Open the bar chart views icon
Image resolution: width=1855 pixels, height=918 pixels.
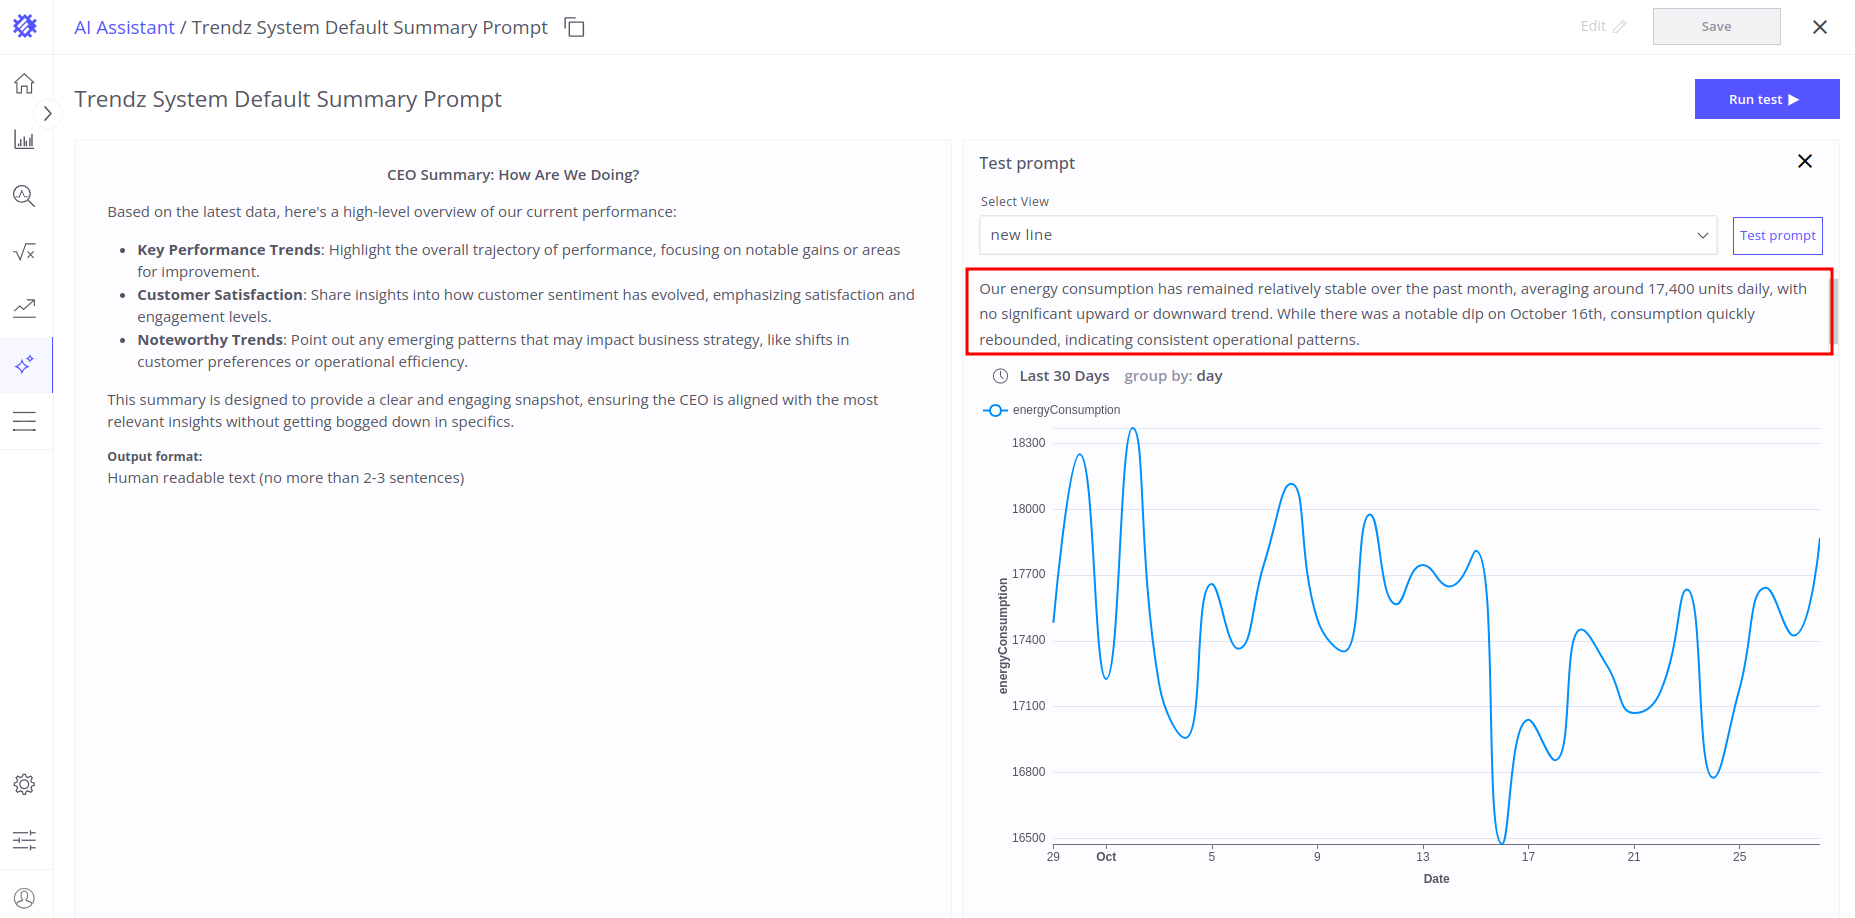coord(24,140)
